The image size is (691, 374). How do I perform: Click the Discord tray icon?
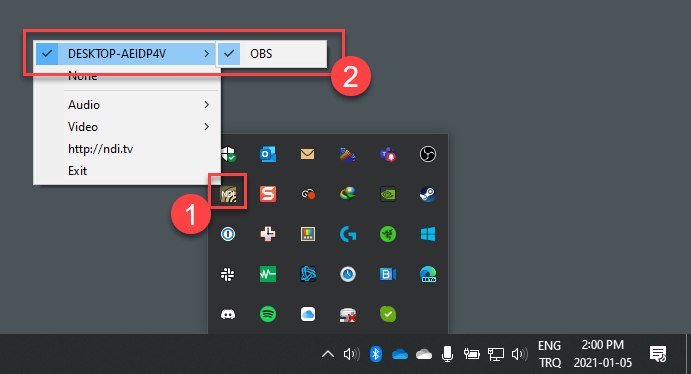tap(228, 314)
